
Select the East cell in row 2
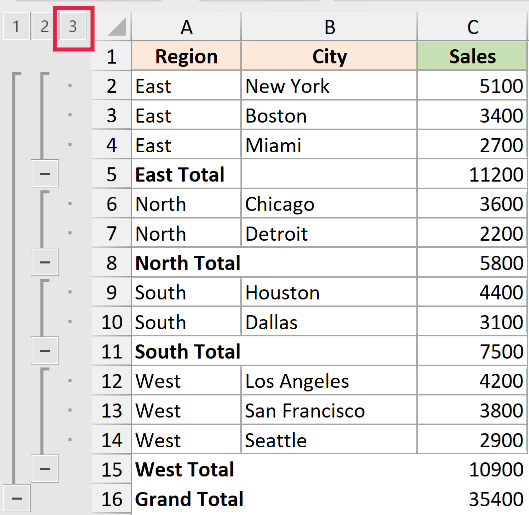pyautogui.click(x=186, y=86)
